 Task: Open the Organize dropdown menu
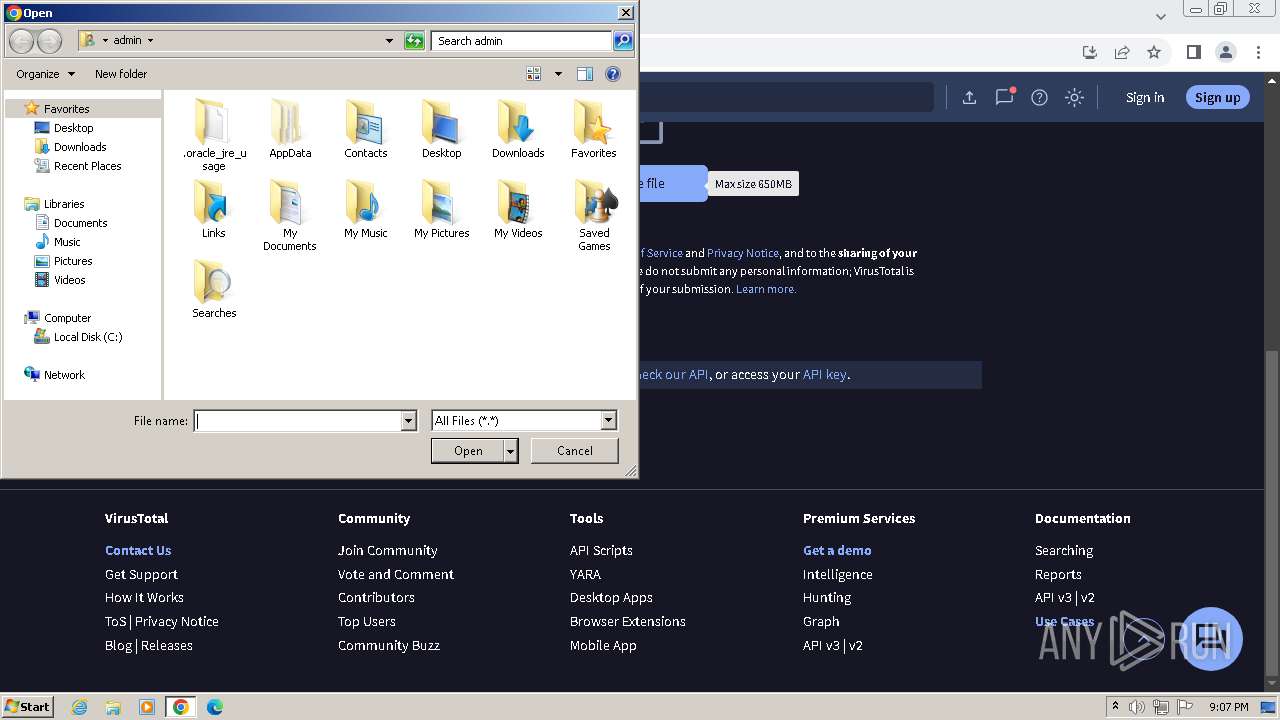click(x=45, y=74)
